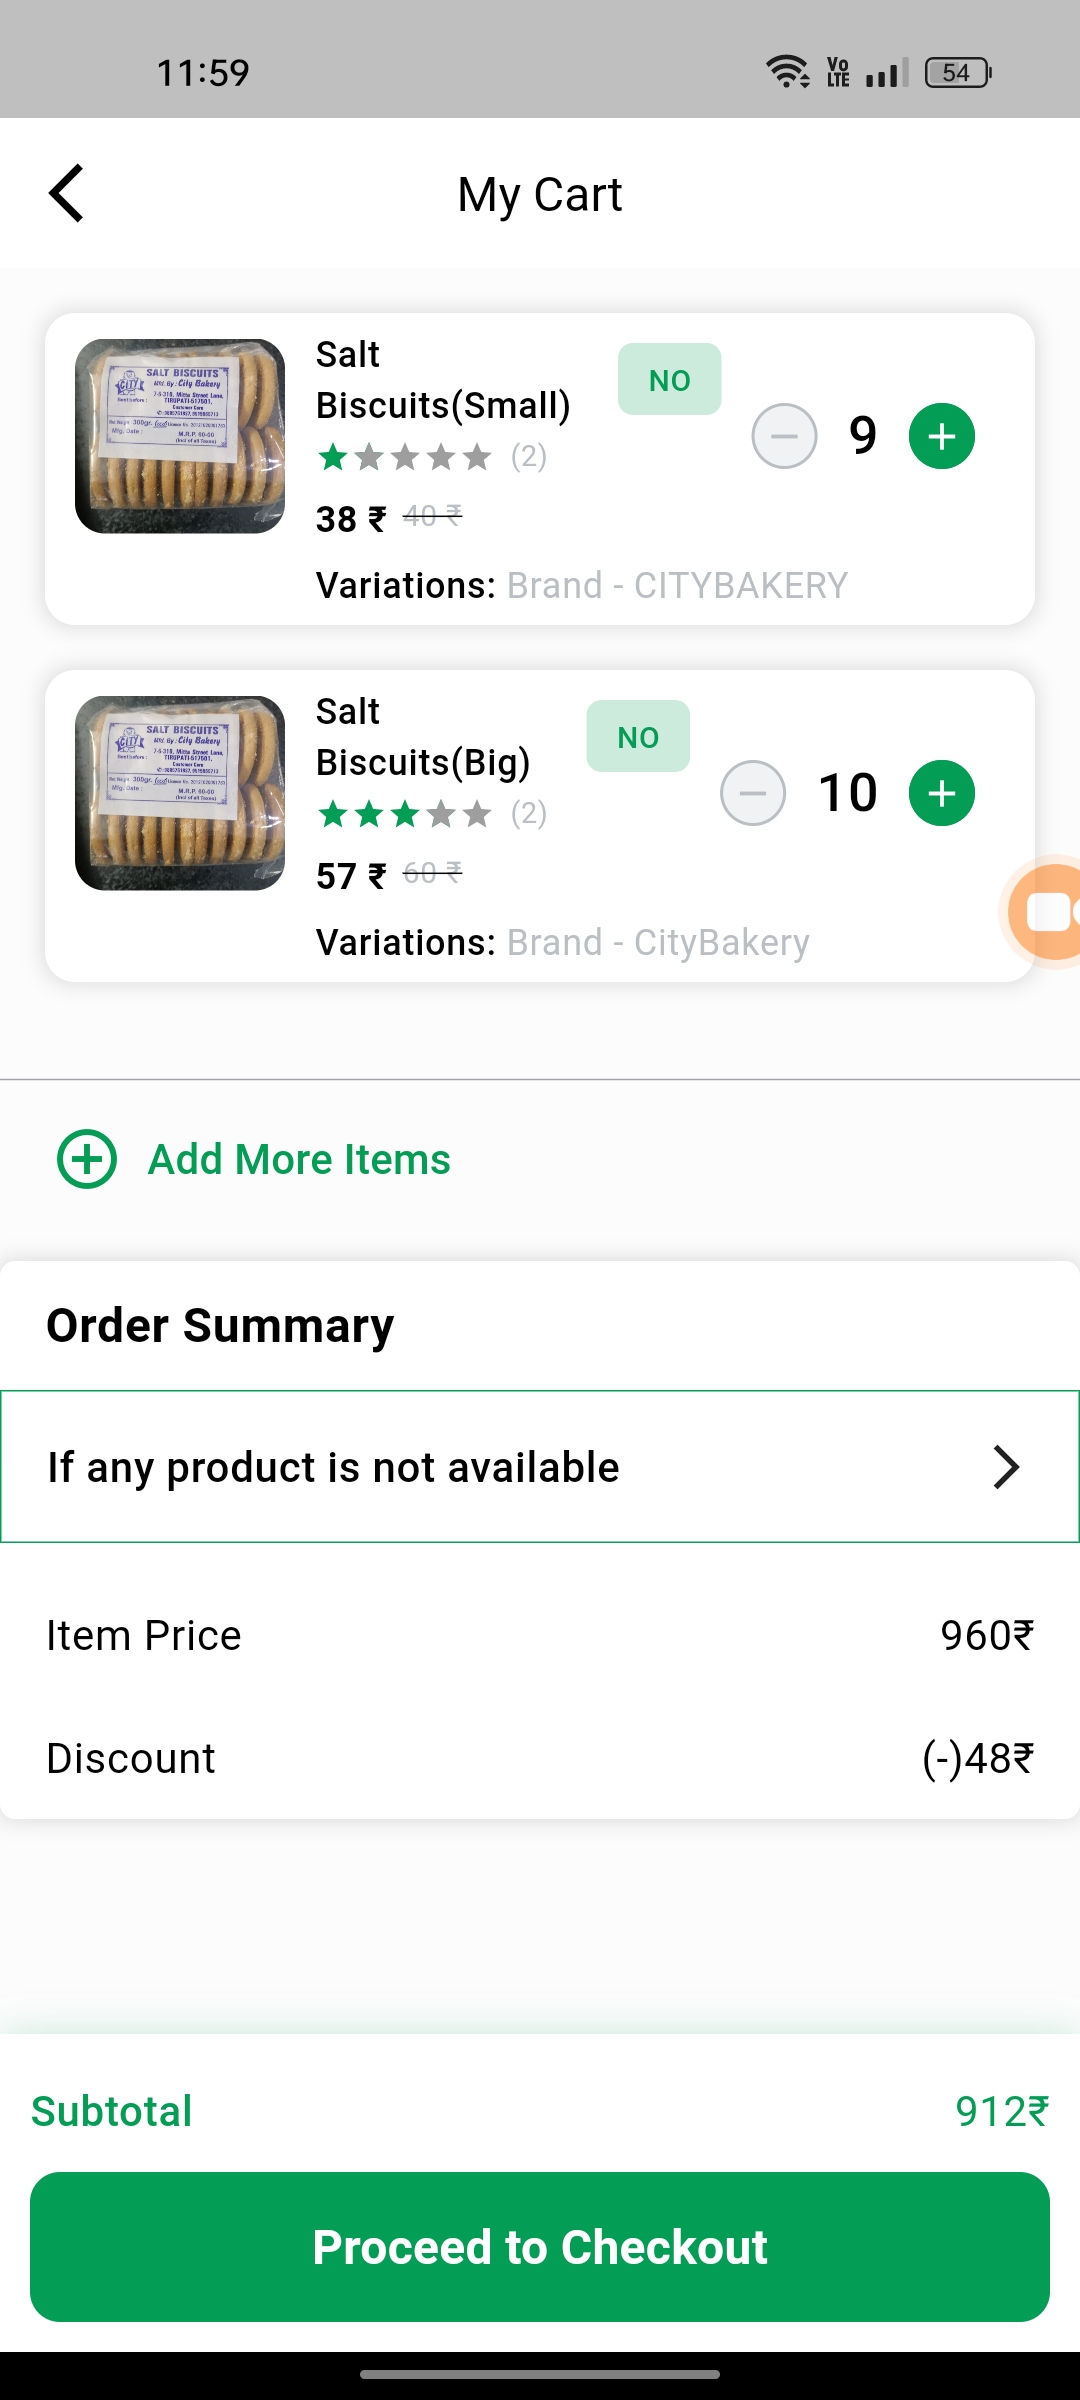Open Salt Biscuits(Big) product thumbnail
This screenshot has width=1080, height=2400.
(x=180, y=793)
